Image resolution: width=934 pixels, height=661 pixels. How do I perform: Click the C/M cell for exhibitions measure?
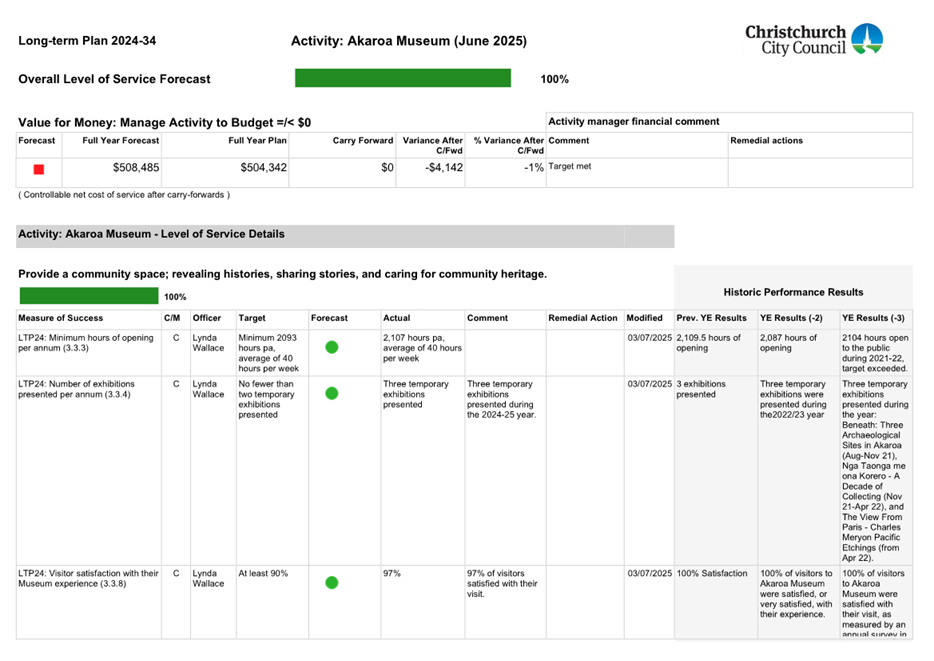tap(175, 384)
